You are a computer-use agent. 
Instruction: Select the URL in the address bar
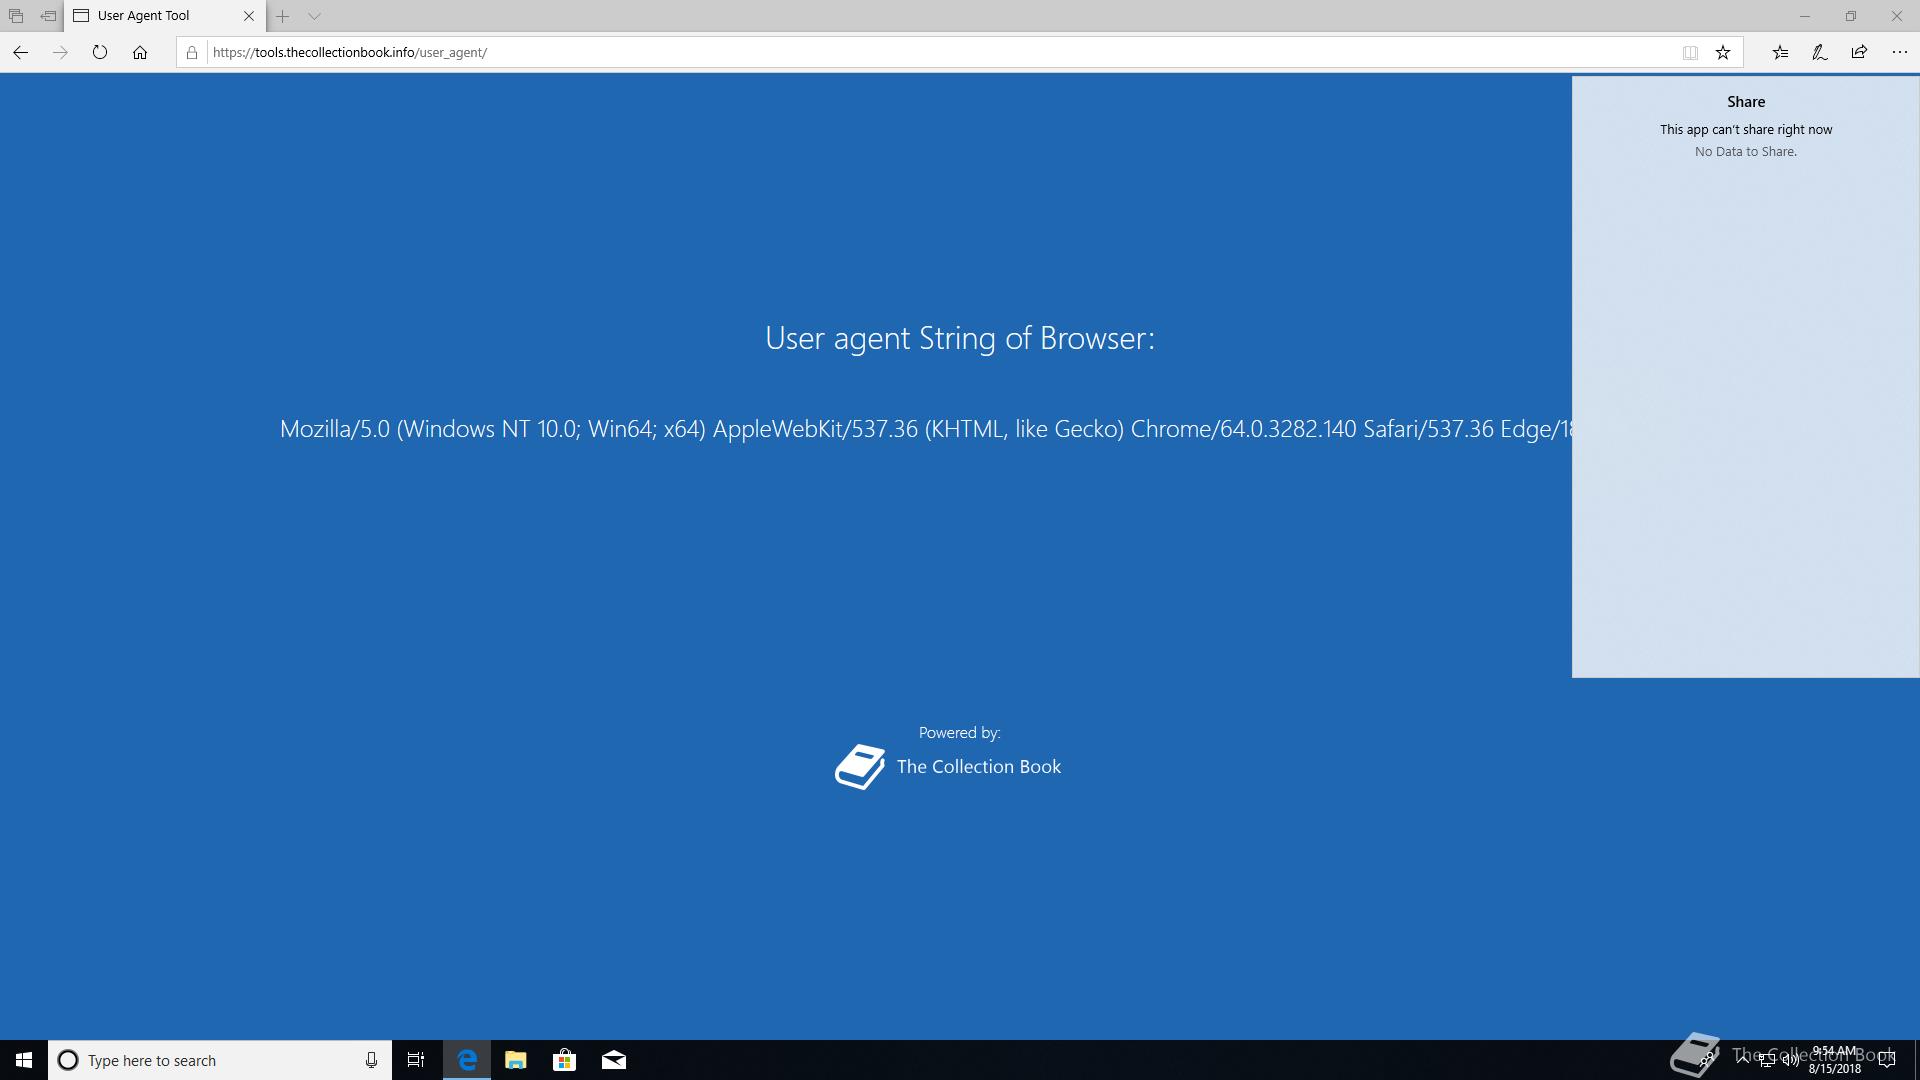(x=350, y=52)
